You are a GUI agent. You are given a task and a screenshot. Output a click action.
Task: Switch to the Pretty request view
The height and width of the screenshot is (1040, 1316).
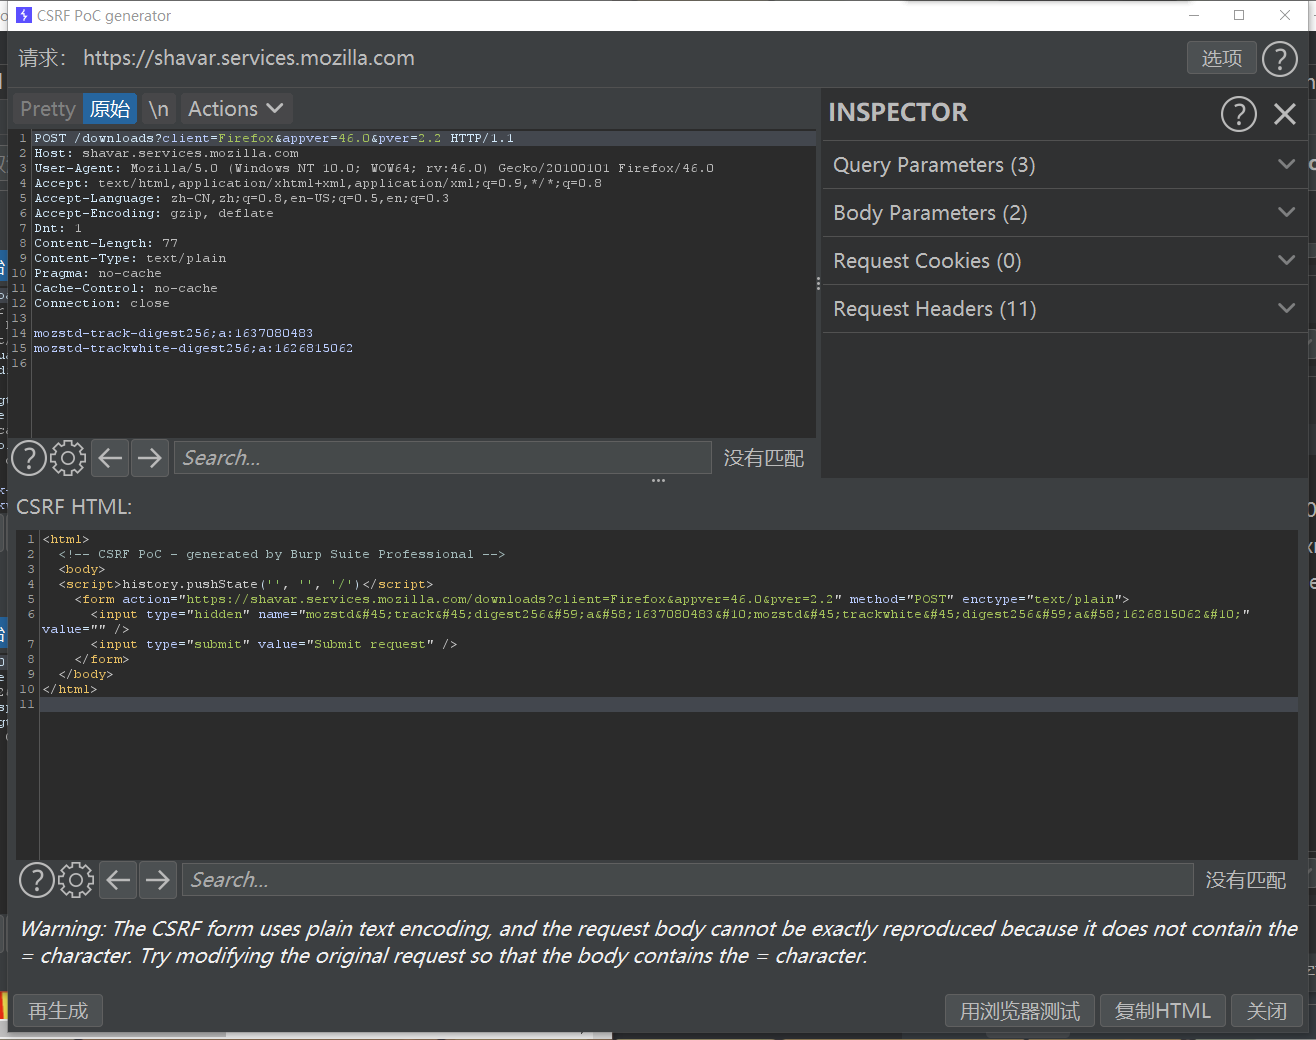coord(48,109)
